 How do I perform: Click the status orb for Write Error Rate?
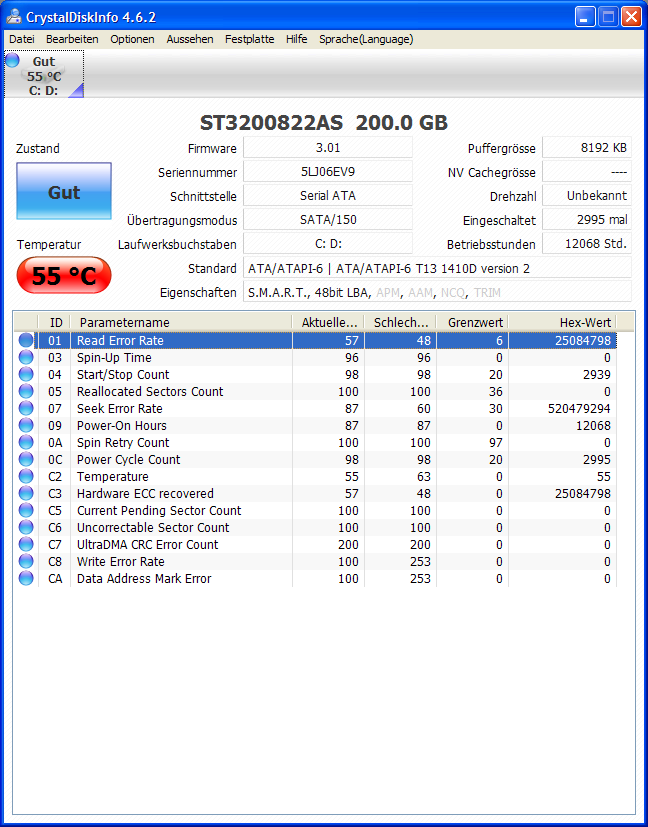(x=26, y=561)
